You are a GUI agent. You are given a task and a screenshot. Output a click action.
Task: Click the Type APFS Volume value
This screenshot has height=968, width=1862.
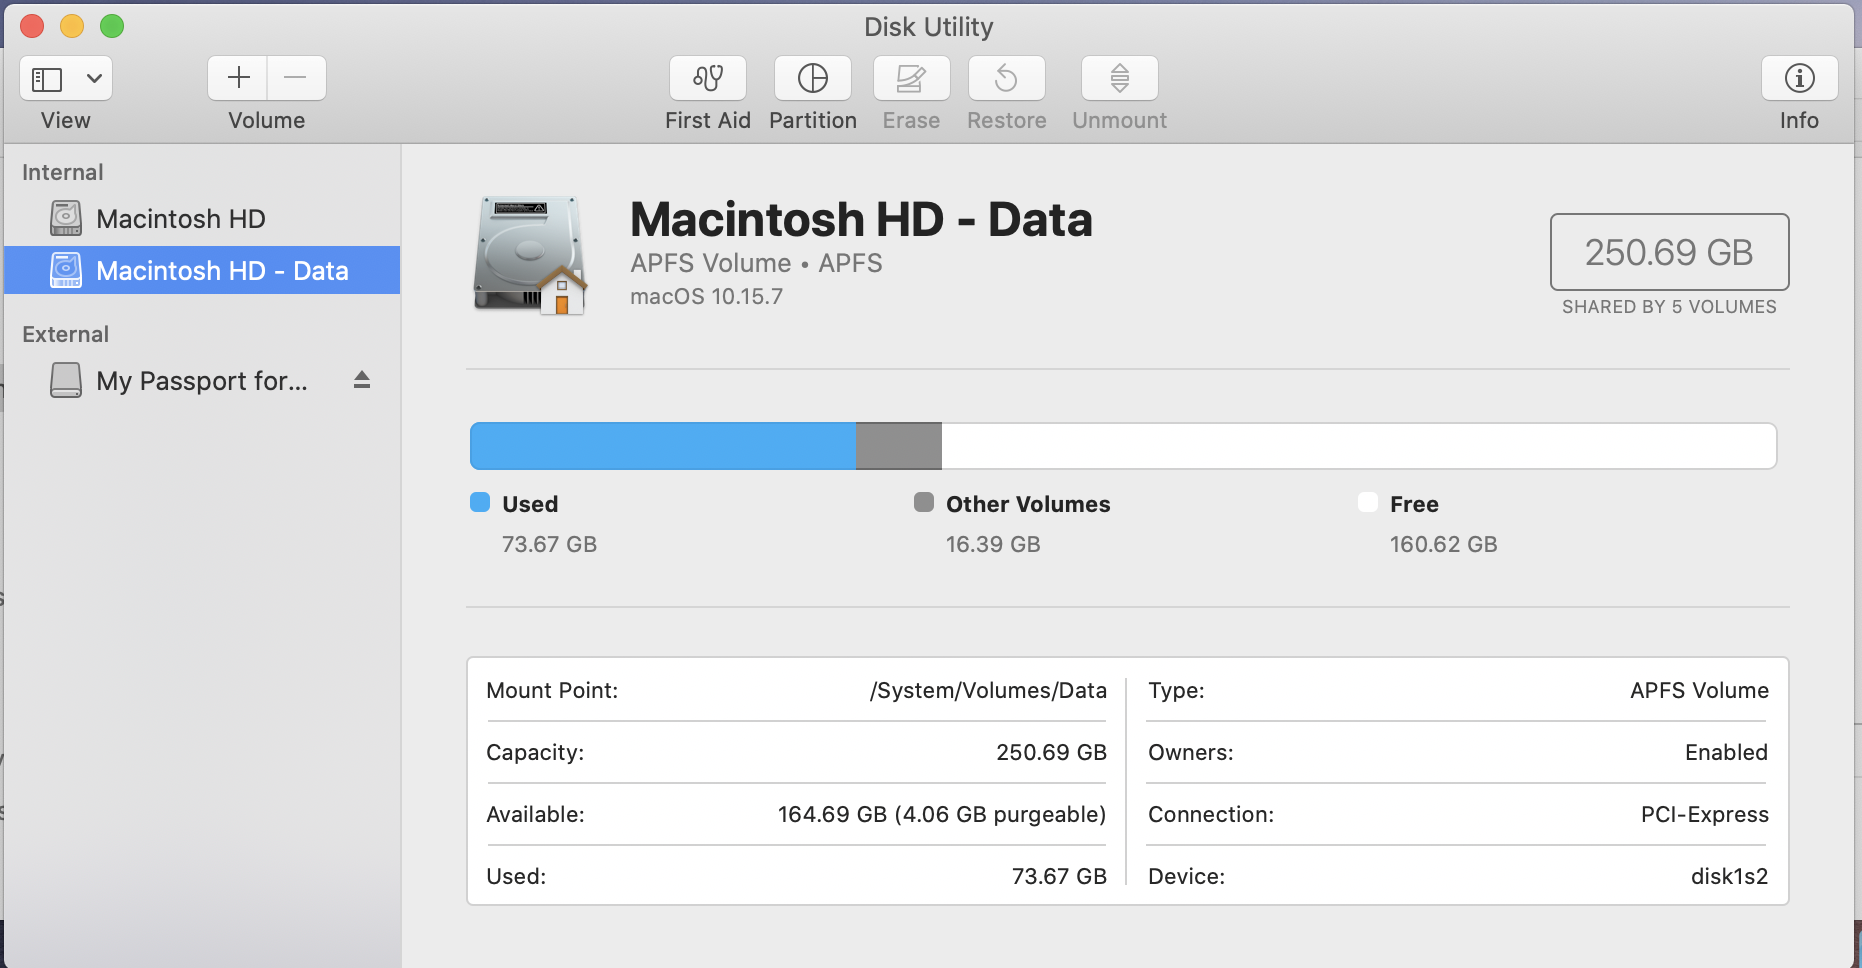1699,690
